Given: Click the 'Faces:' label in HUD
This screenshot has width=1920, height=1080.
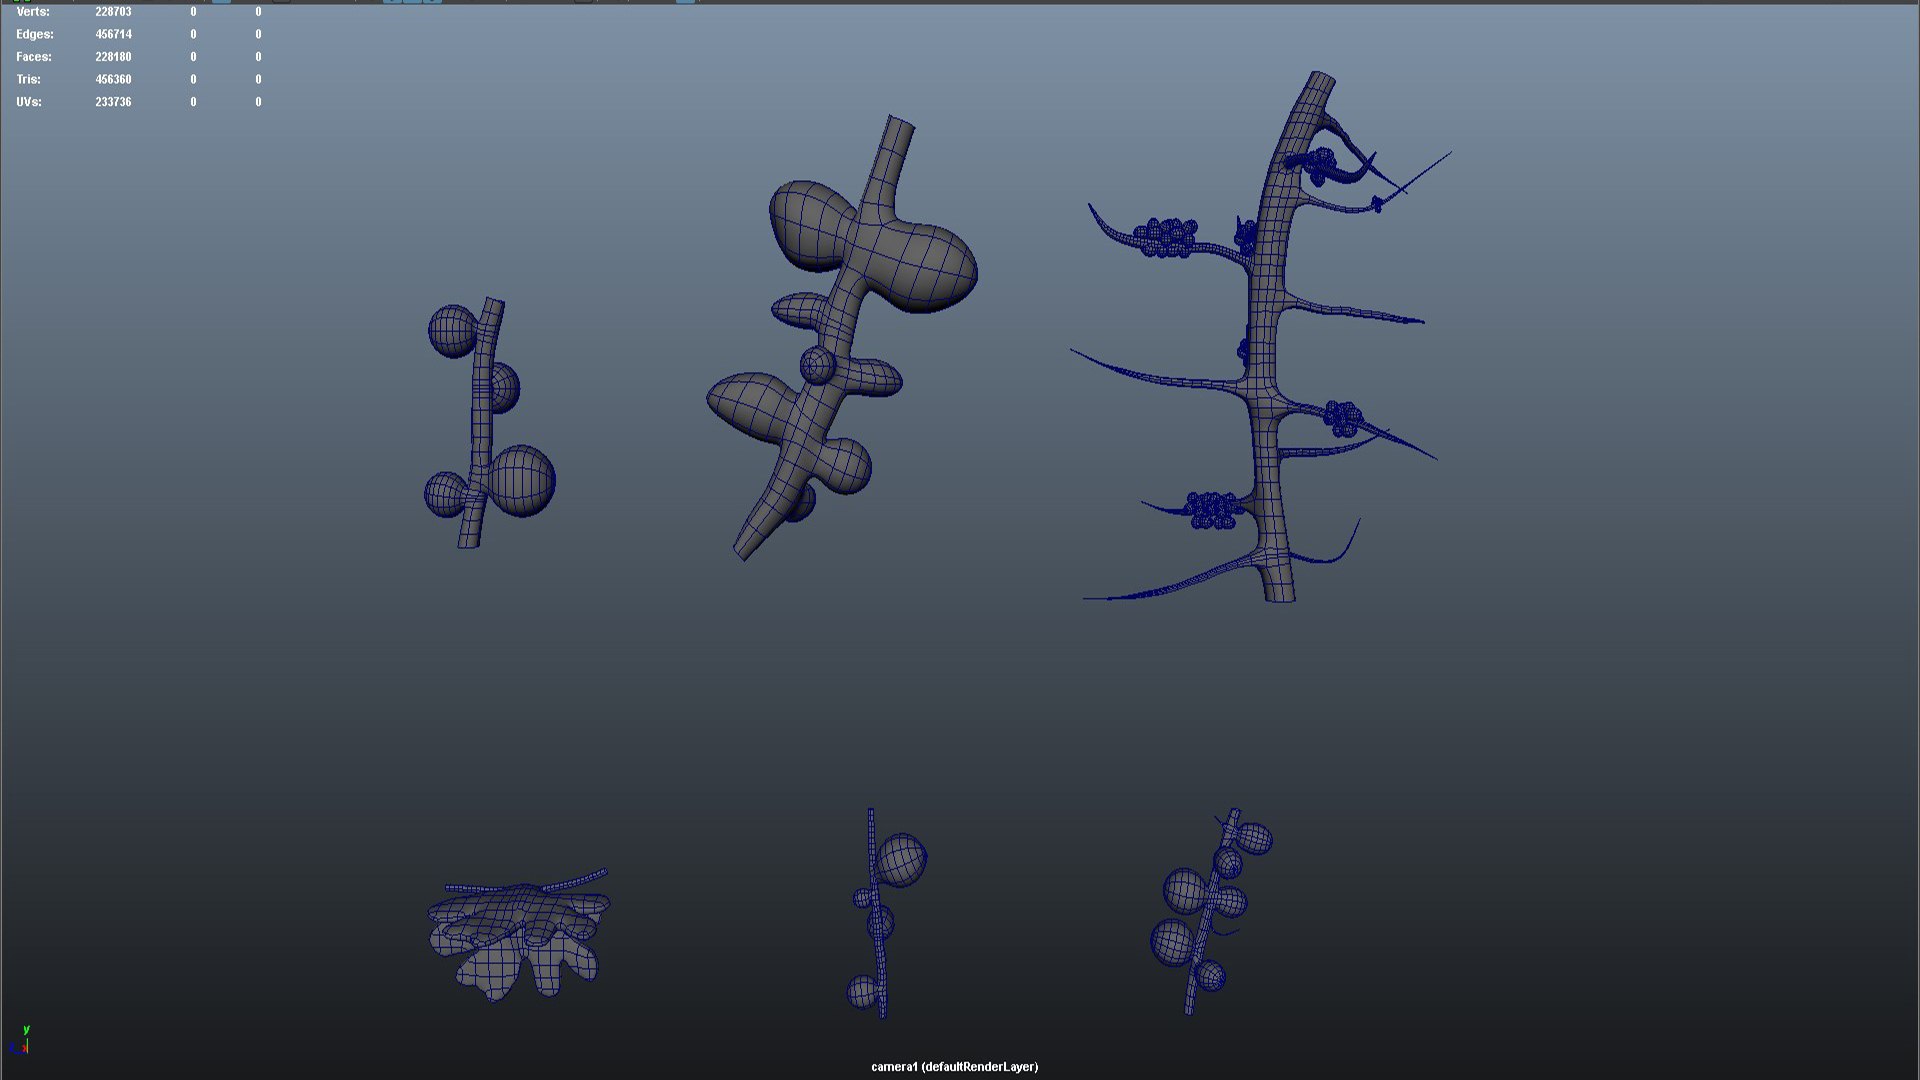Looking at the screenshot, I should click(x=34, y=57).
